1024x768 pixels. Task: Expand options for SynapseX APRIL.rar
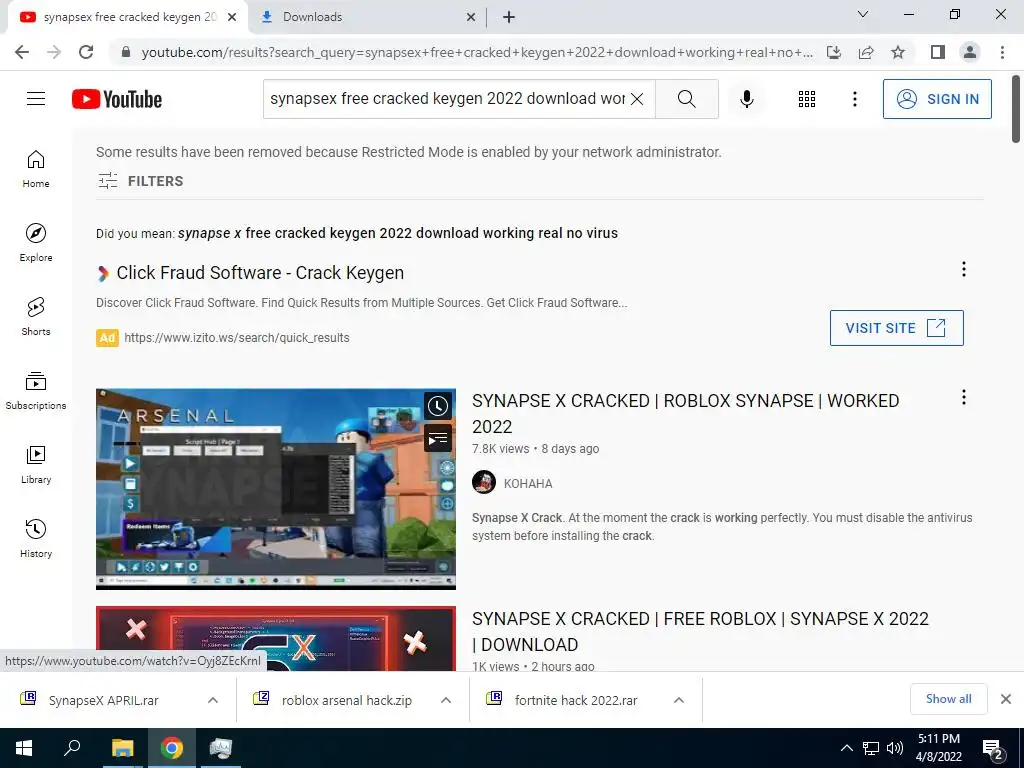tap(213, 700)
